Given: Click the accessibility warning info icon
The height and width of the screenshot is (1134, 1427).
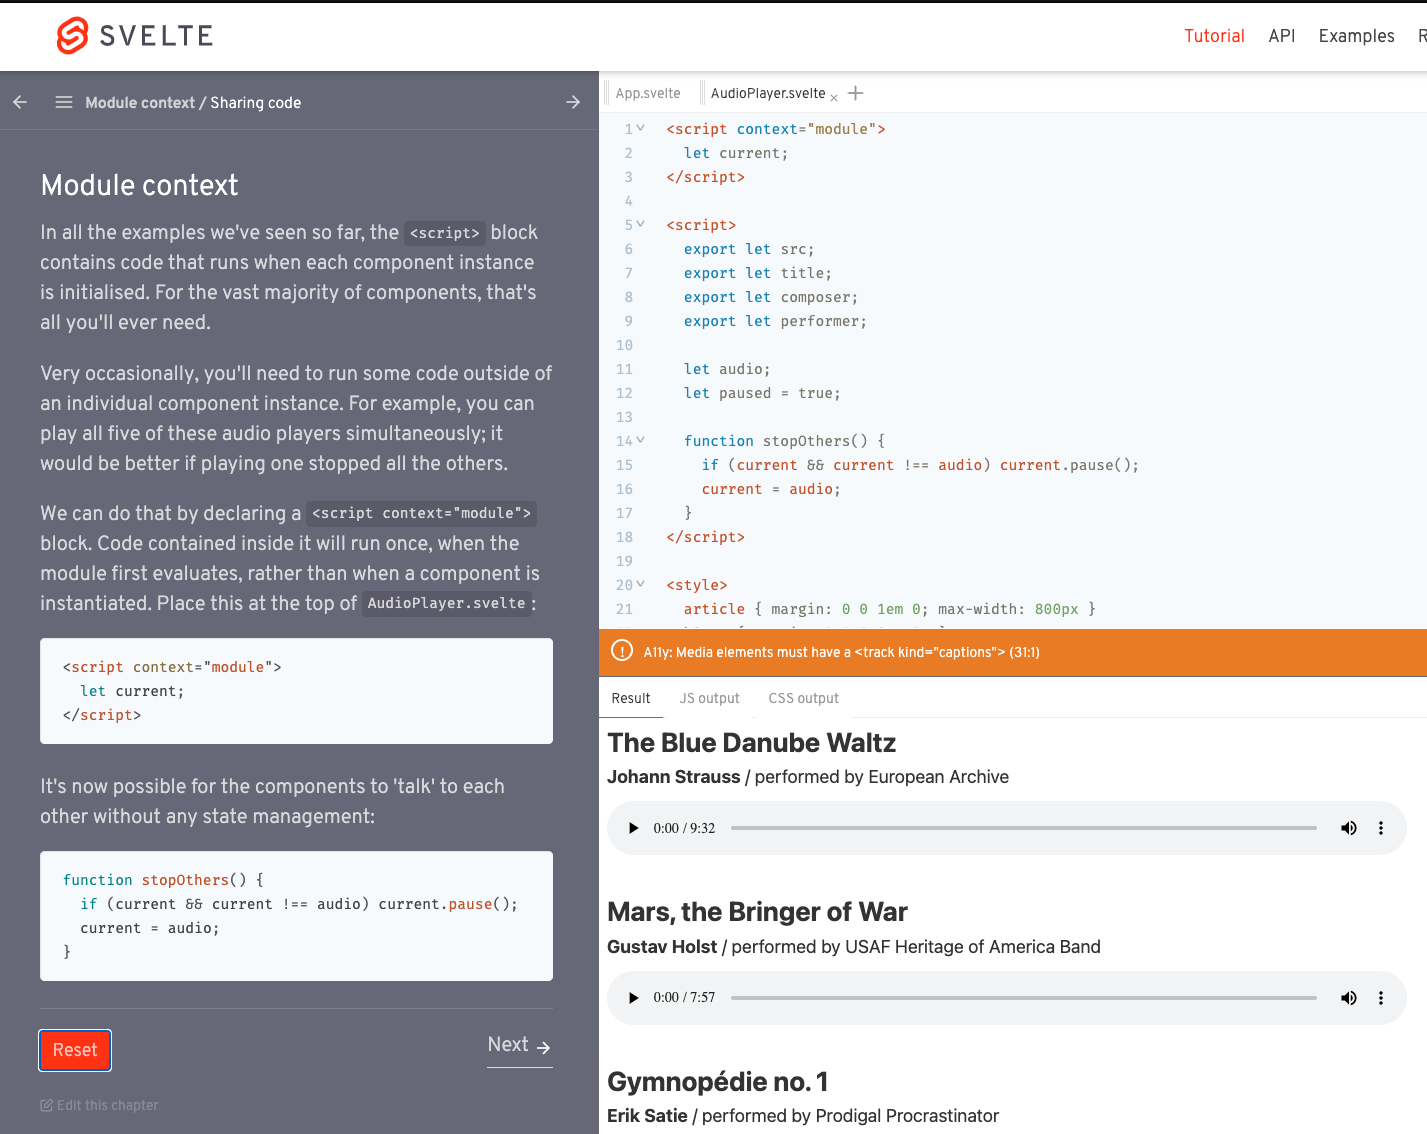Looking at the screenshot, I should pos(621,652).
